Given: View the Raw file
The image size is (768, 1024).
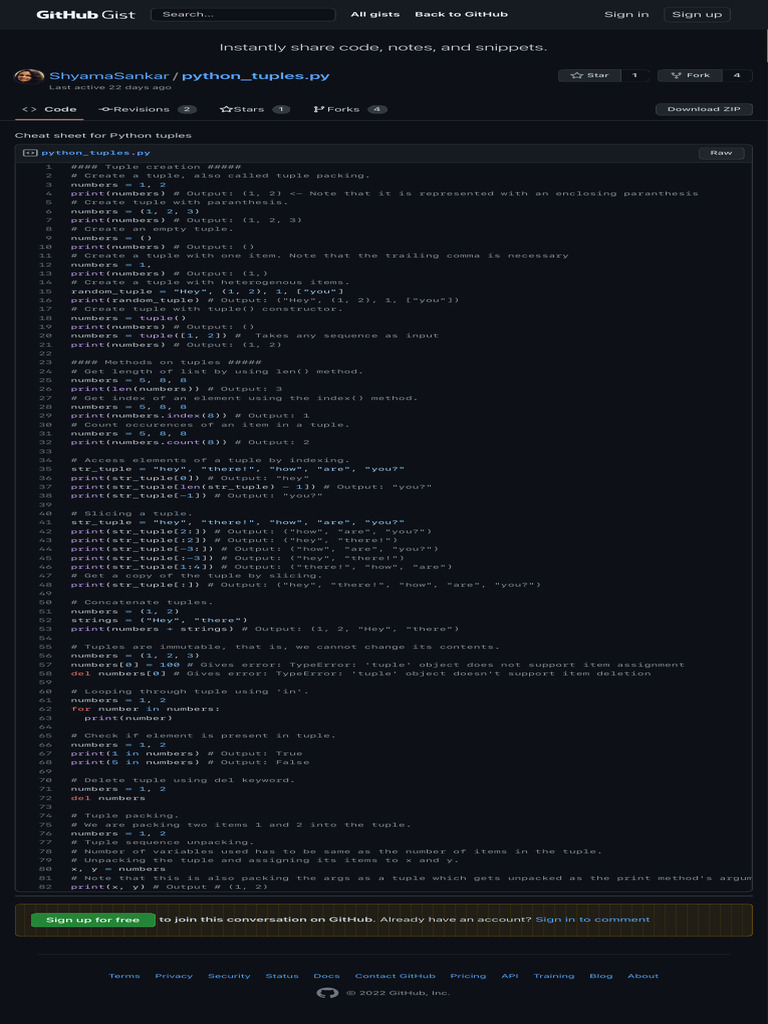Looking at the screenshot, I should pyautogui.click(x=720, y=153).
